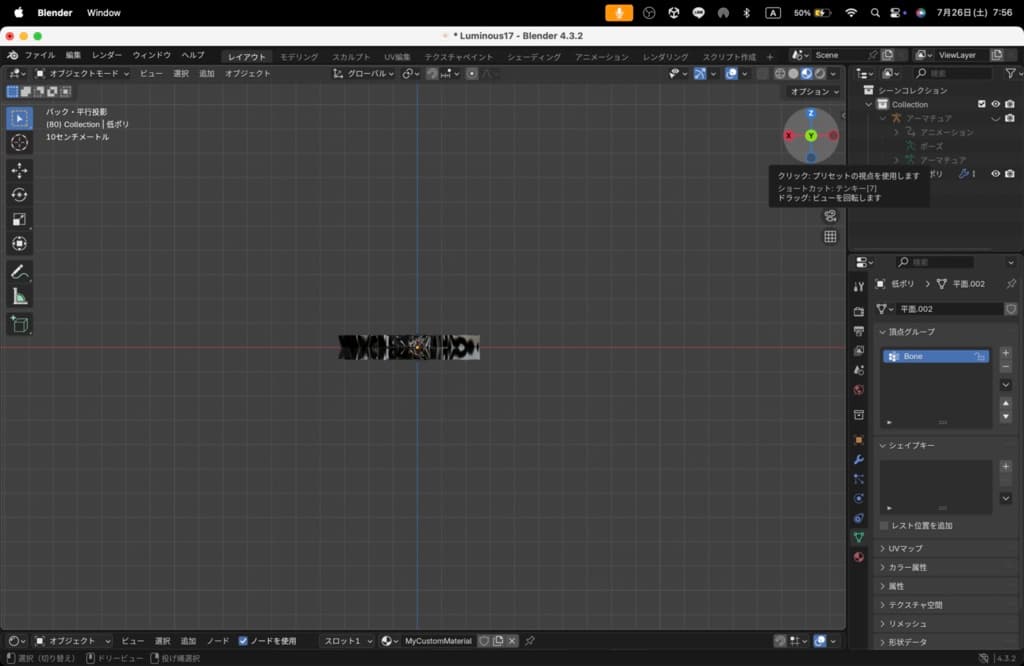Choose the Annotate pencil tool

coord(20,272)
